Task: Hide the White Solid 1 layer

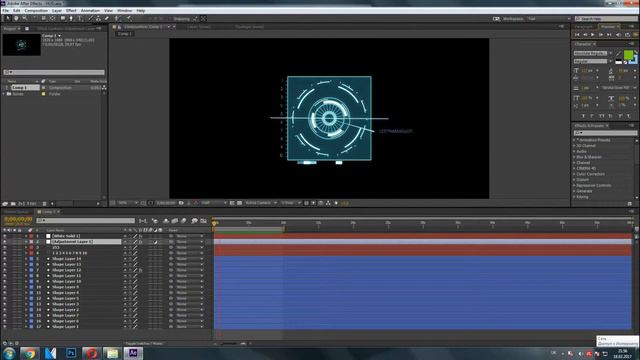Action: (4, 236)
